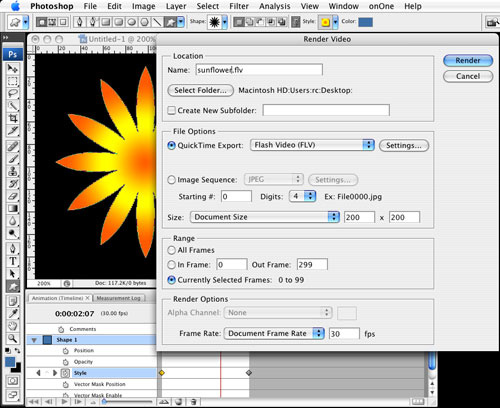Select In Frame range radio button
The height and width of the screenshot is (408, 500).
tap(171, 265)
